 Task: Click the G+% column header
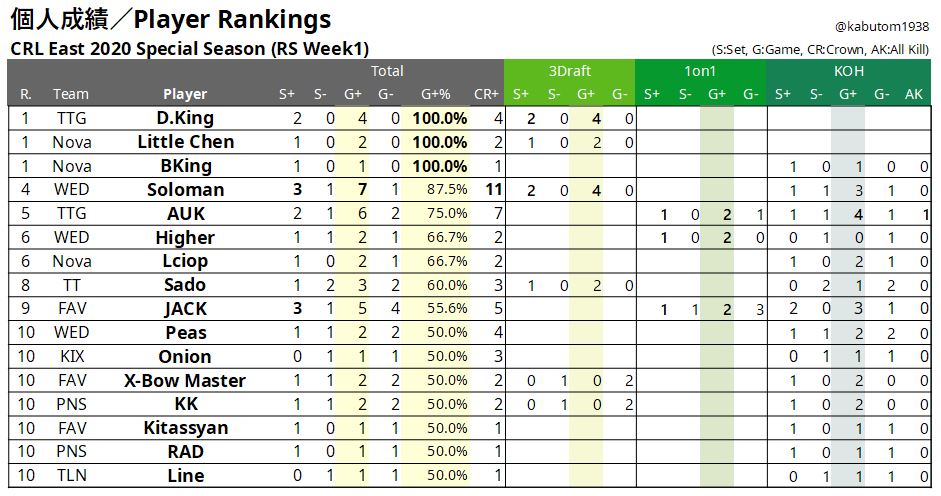436,94
